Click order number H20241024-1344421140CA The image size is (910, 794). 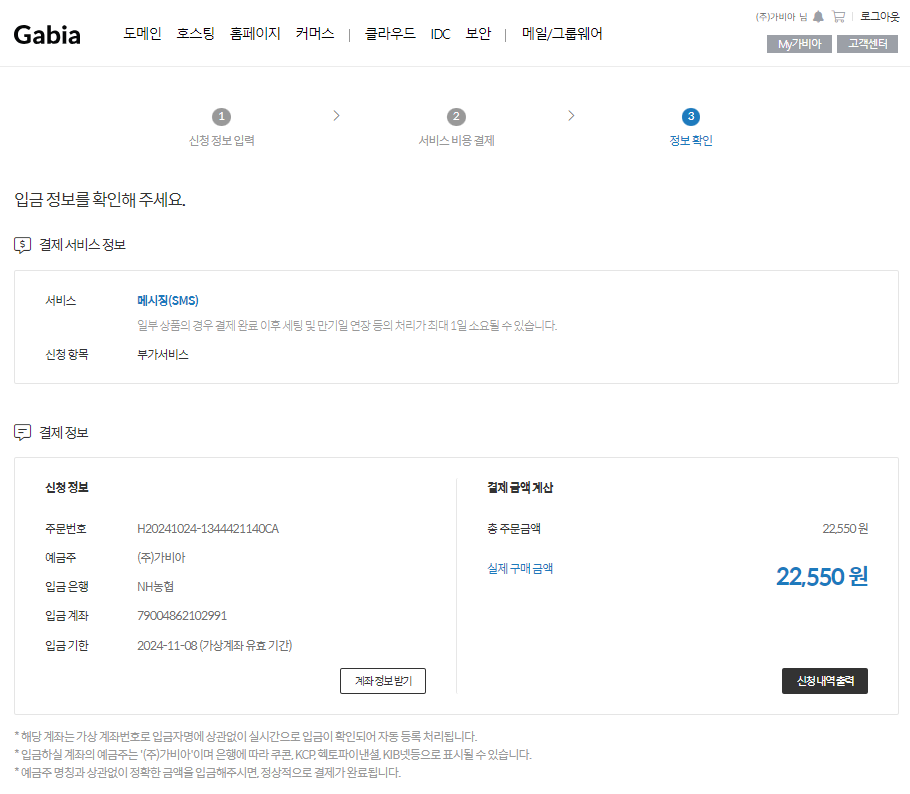[208, 529]
